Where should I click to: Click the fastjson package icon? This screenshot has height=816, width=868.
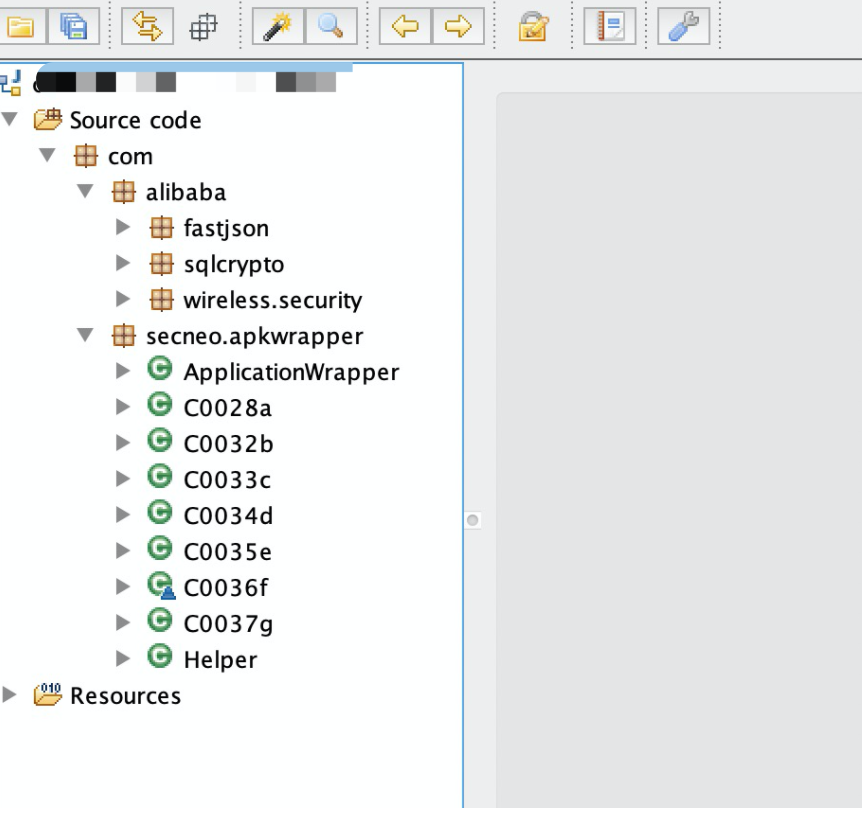pyautogui.click(x=162, y=228)
